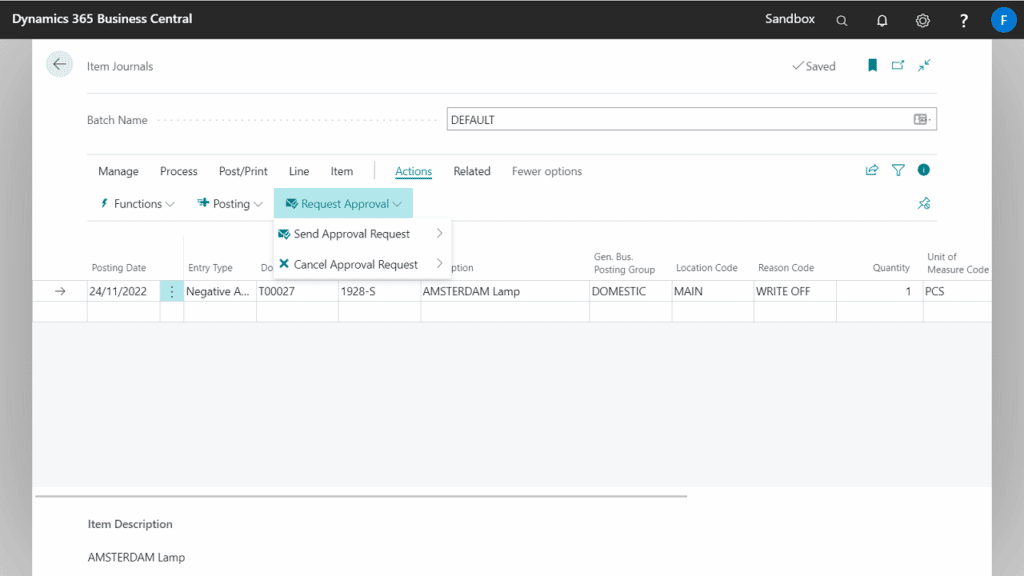Open the notifications bell
Viewport: 1024px width, 576px height.
[x=882, y=20]
